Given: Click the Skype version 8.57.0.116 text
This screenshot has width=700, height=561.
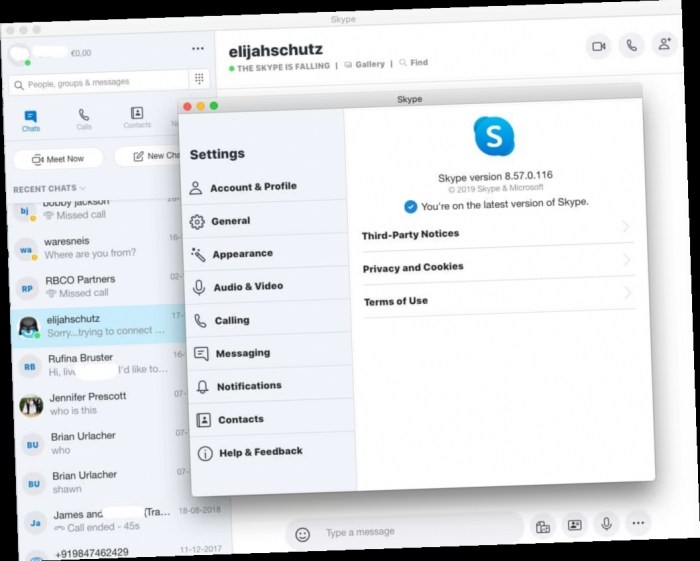Looking at the screenshot, I should 495,176.
